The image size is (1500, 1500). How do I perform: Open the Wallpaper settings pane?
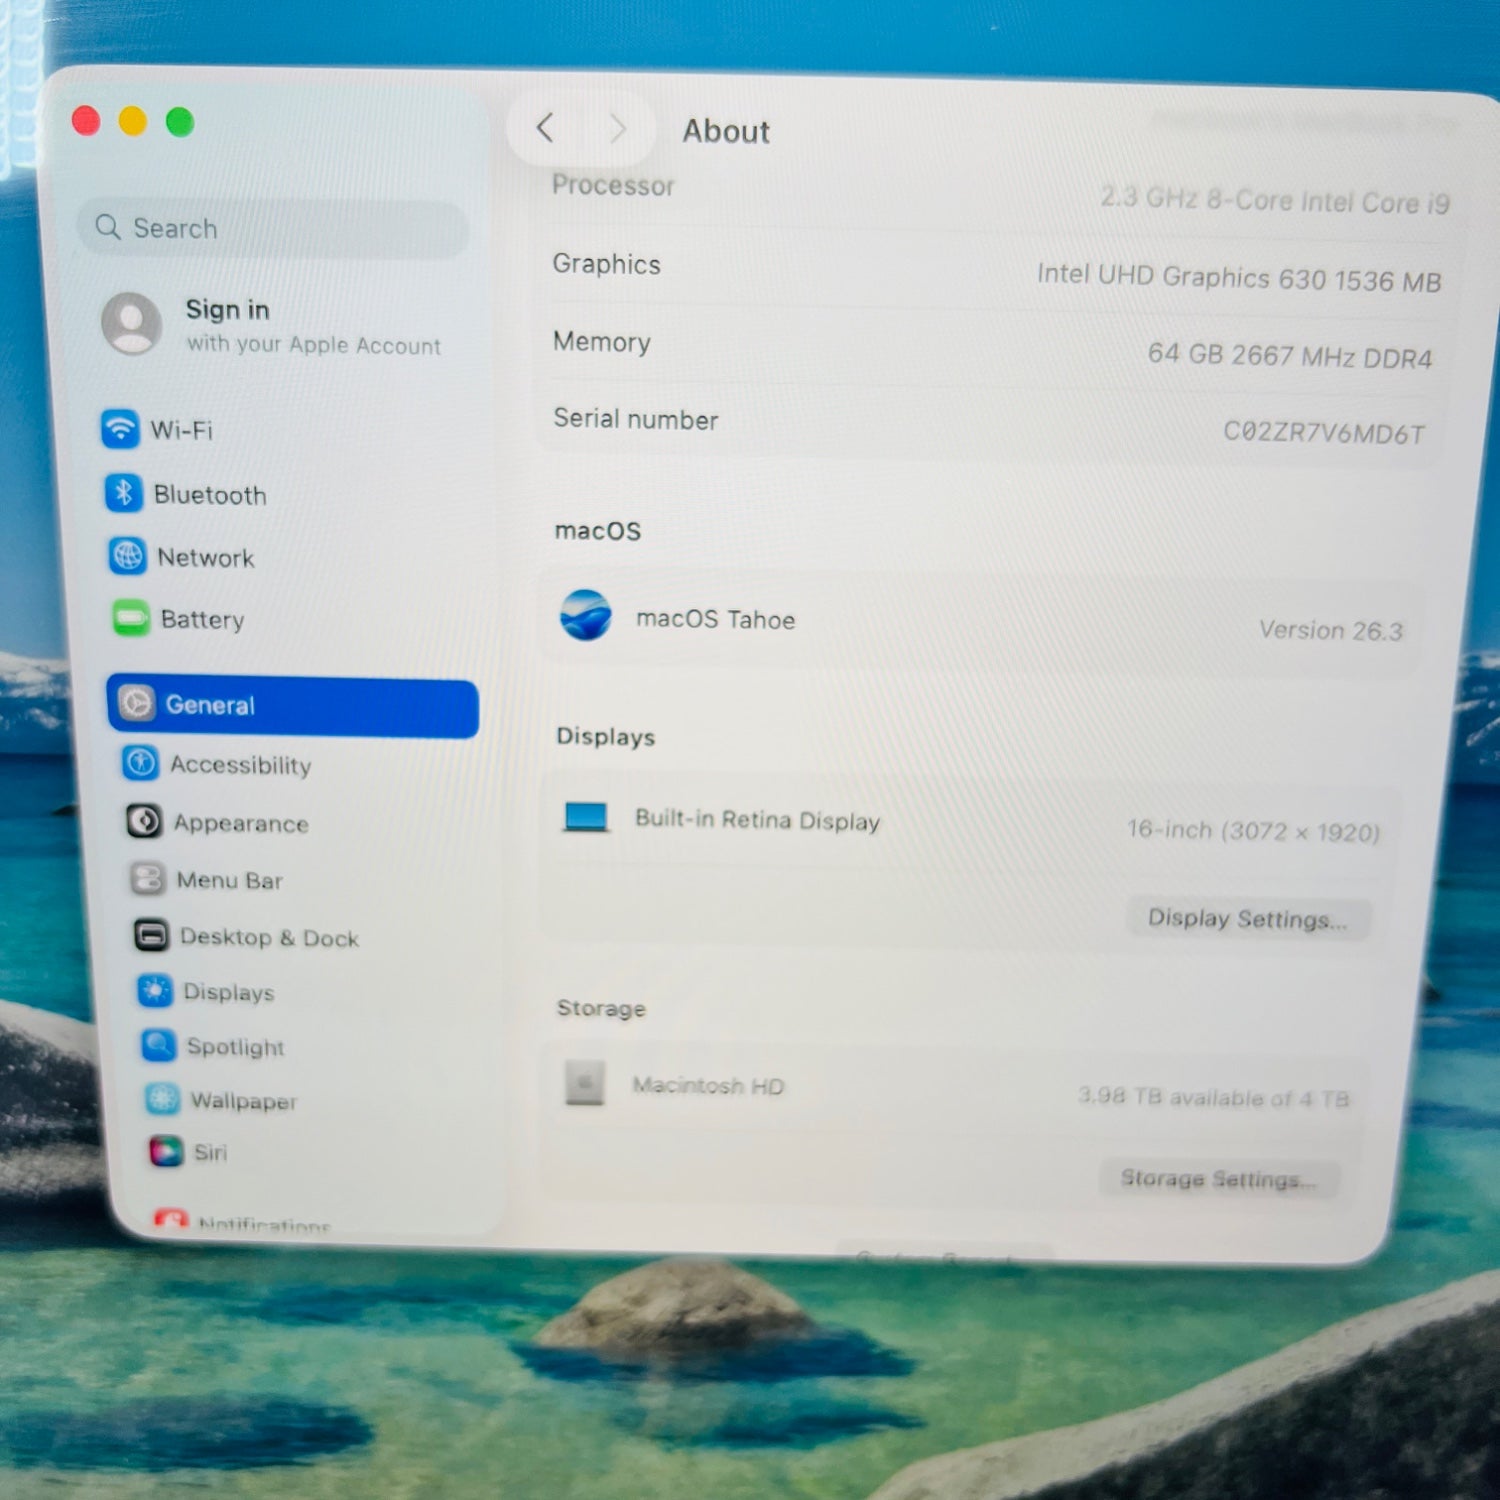(x=243, y=1101)
